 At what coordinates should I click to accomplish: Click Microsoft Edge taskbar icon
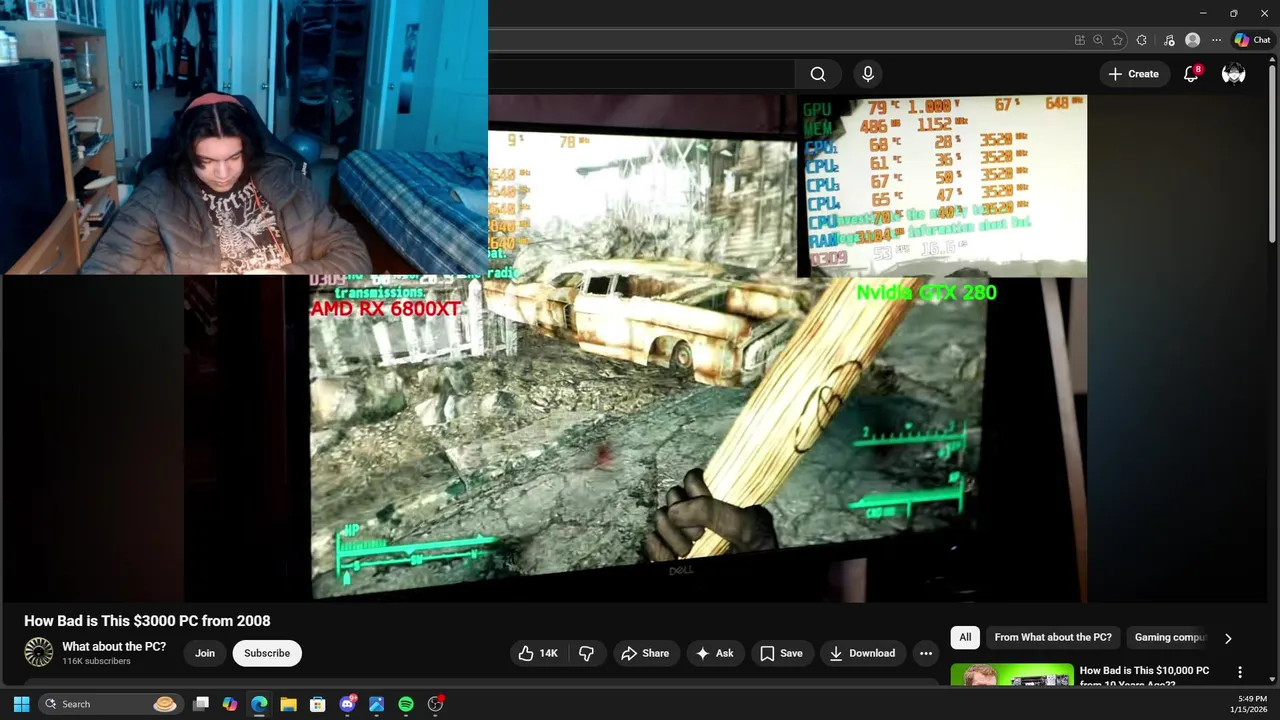point(259,704)
